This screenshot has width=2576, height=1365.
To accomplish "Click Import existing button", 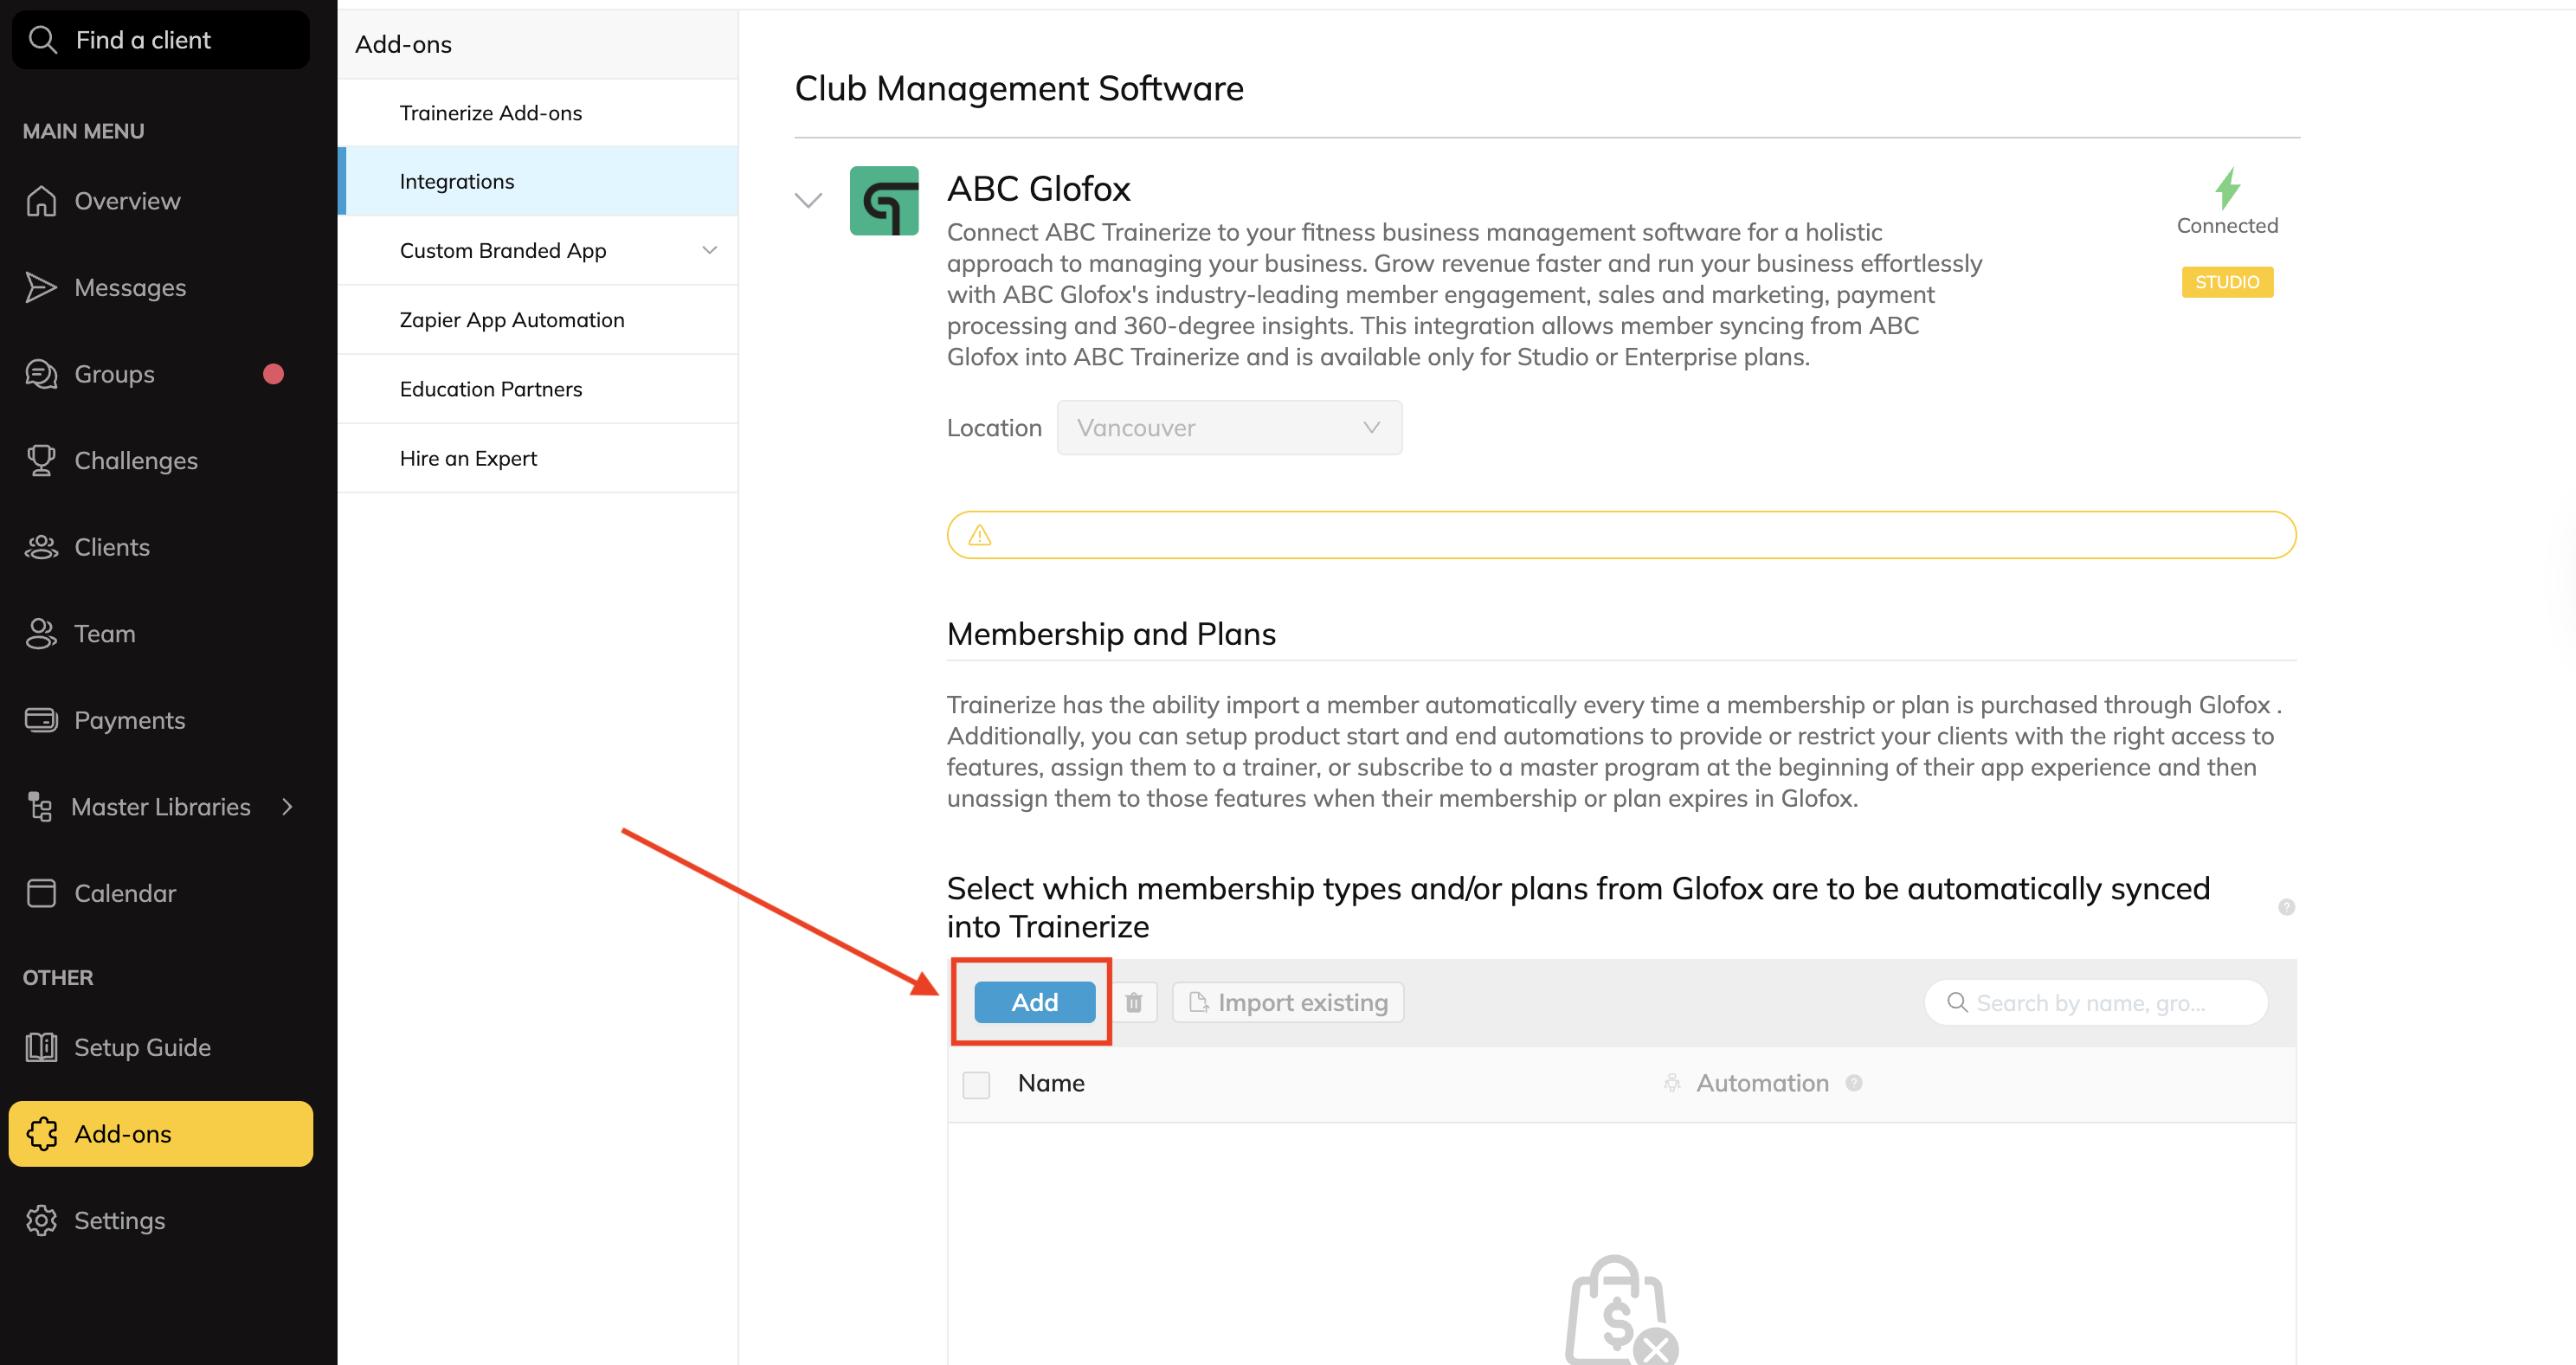I will pos(1288,1002).
